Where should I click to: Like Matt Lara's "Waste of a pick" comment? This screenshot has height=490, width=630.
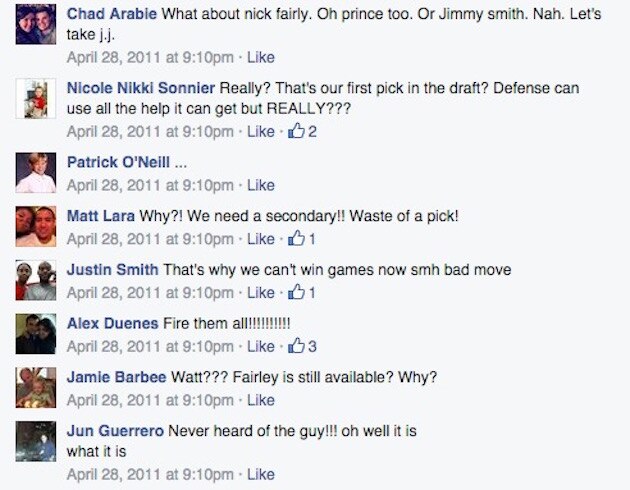pos(261,239)
